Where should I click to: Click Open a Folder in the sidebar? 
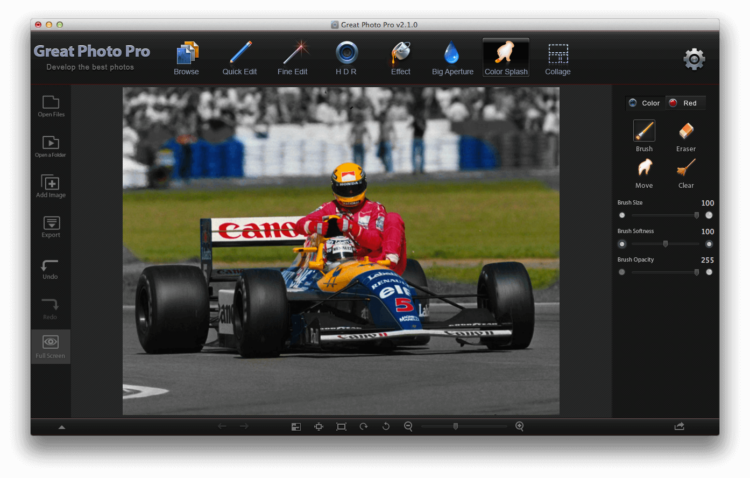pyautogui.click(x=51, y=146)
